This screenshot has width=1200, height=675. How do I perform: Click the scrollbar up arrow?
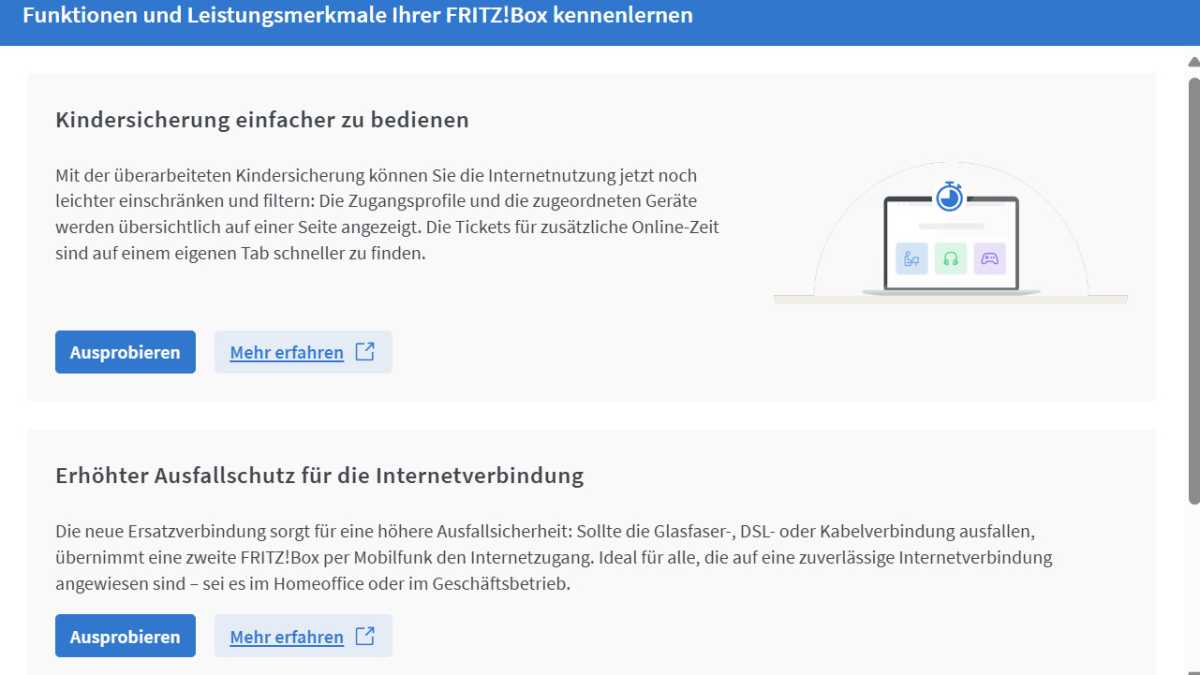click(1193, 62)
